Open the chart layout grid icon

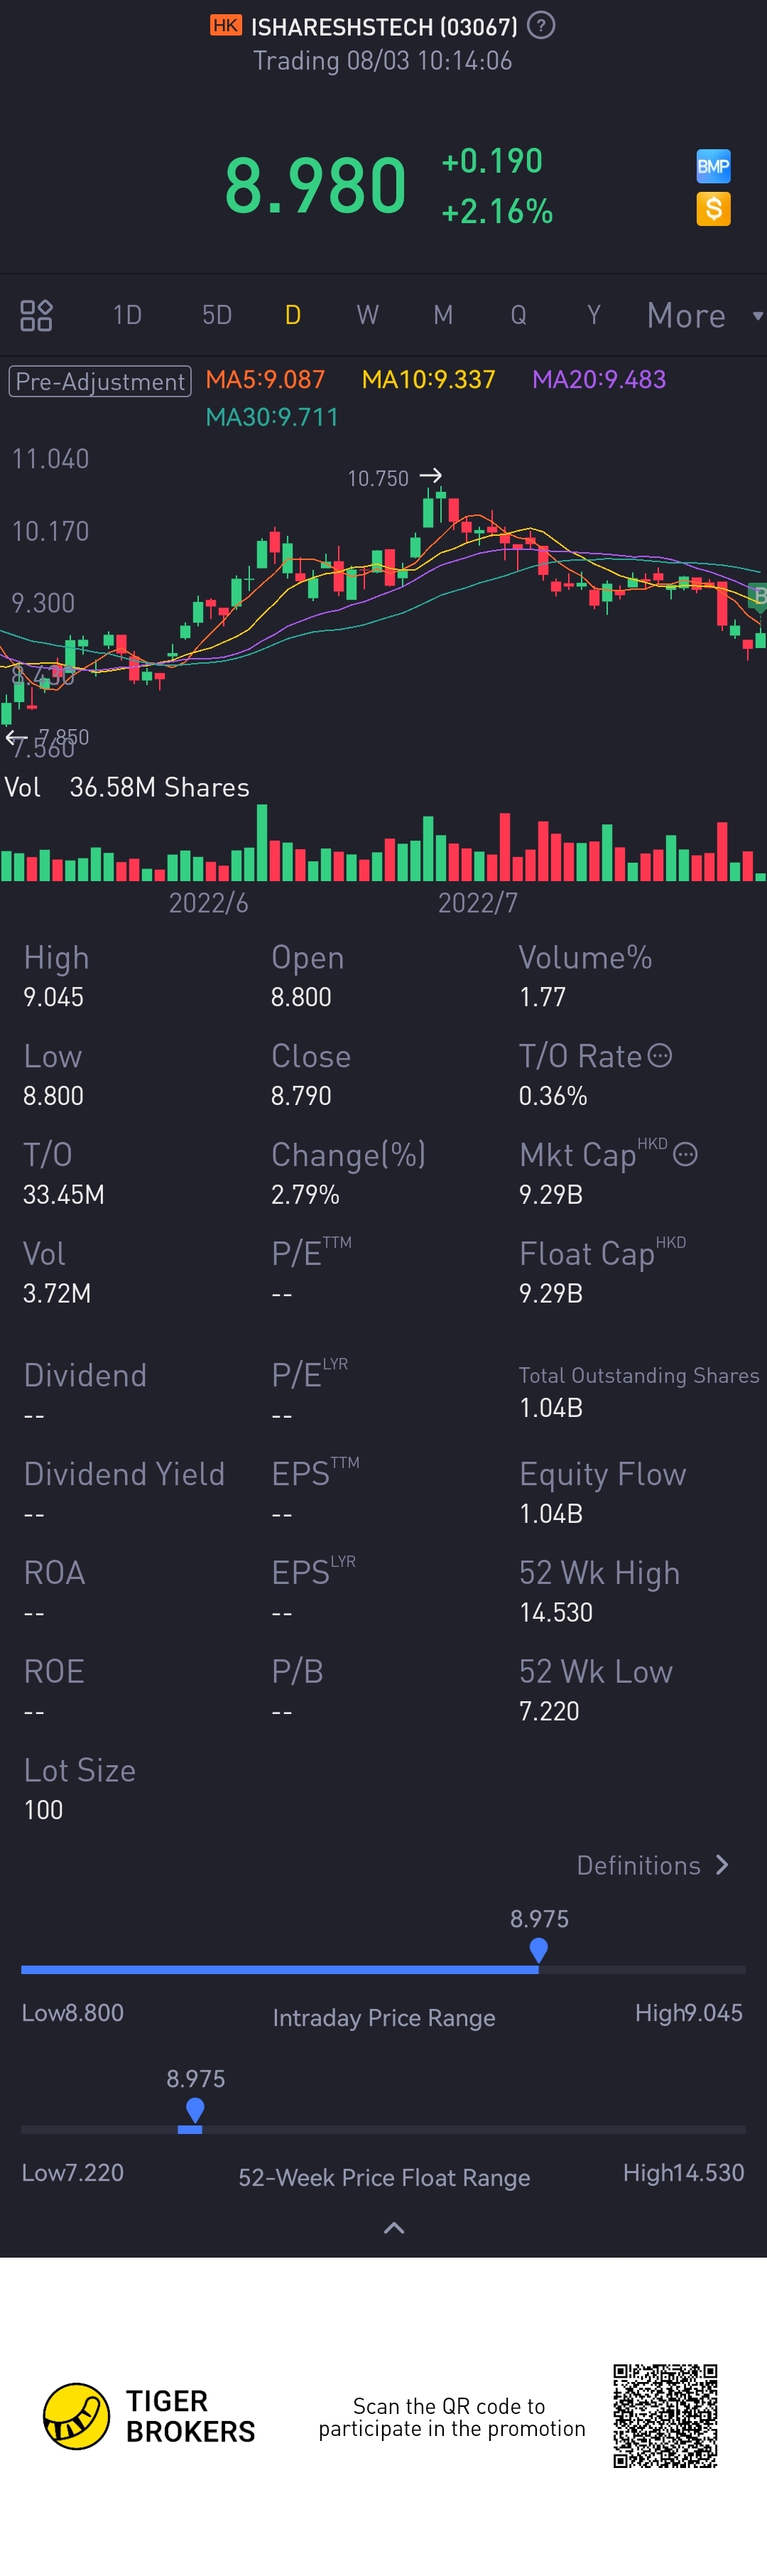point(36,315)
